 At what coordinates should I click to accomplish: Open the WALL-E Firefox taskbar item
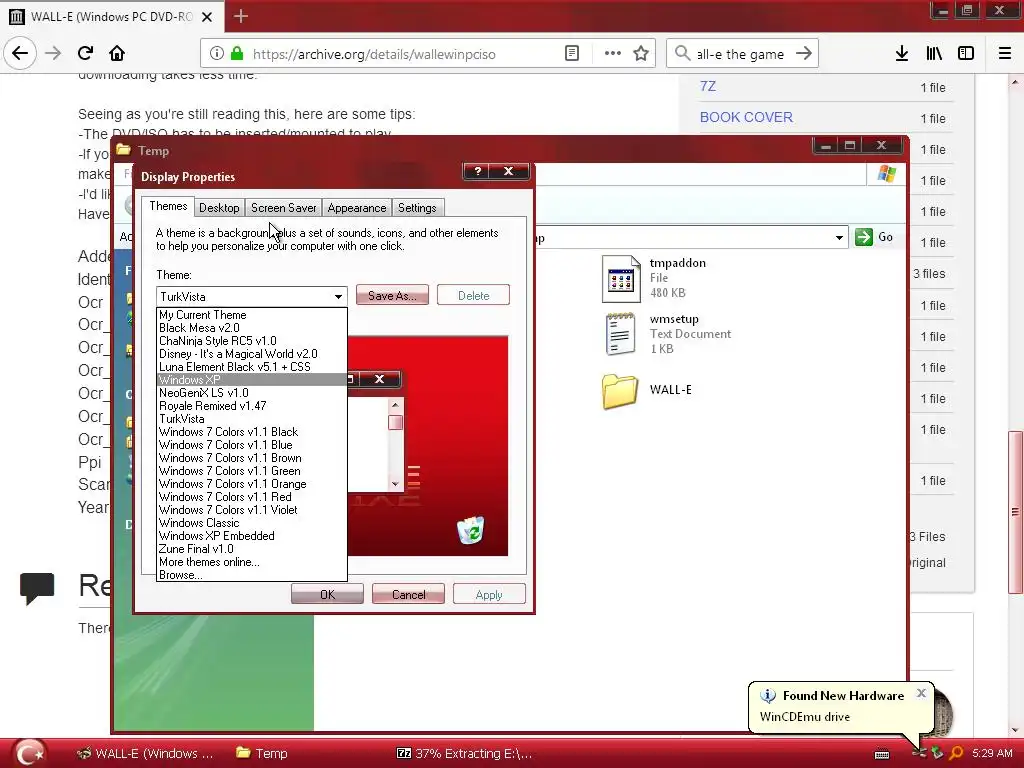(145, 753)
